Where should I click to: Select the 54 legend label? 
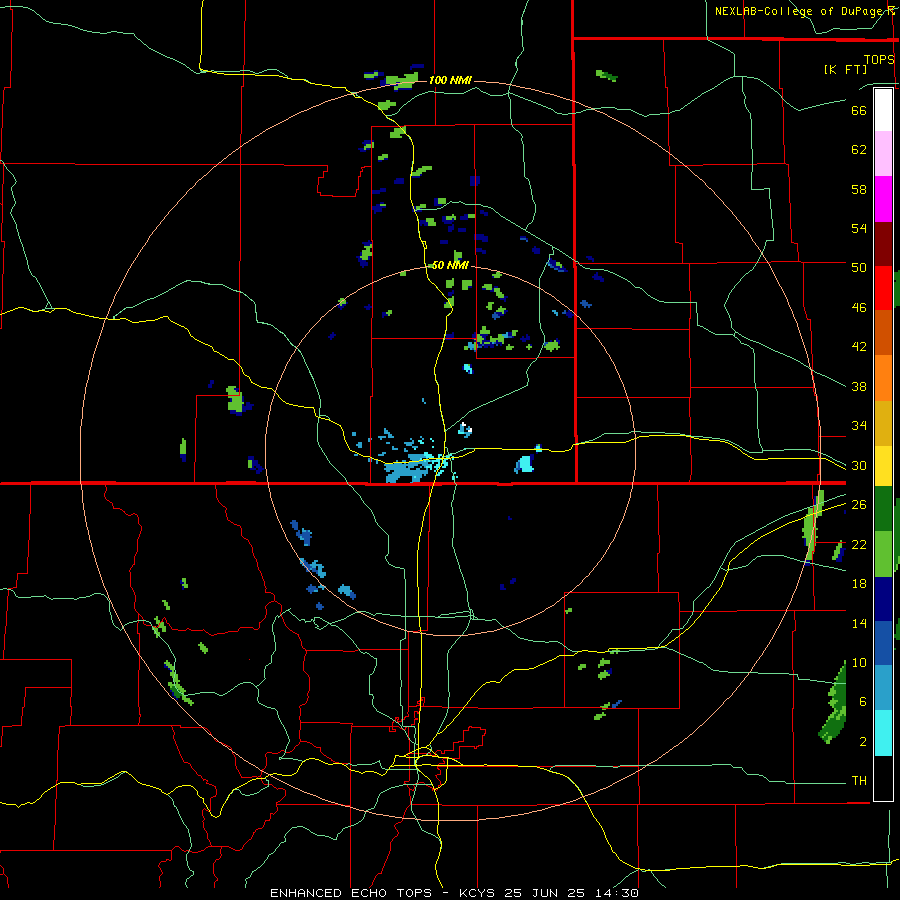(859, 228)
